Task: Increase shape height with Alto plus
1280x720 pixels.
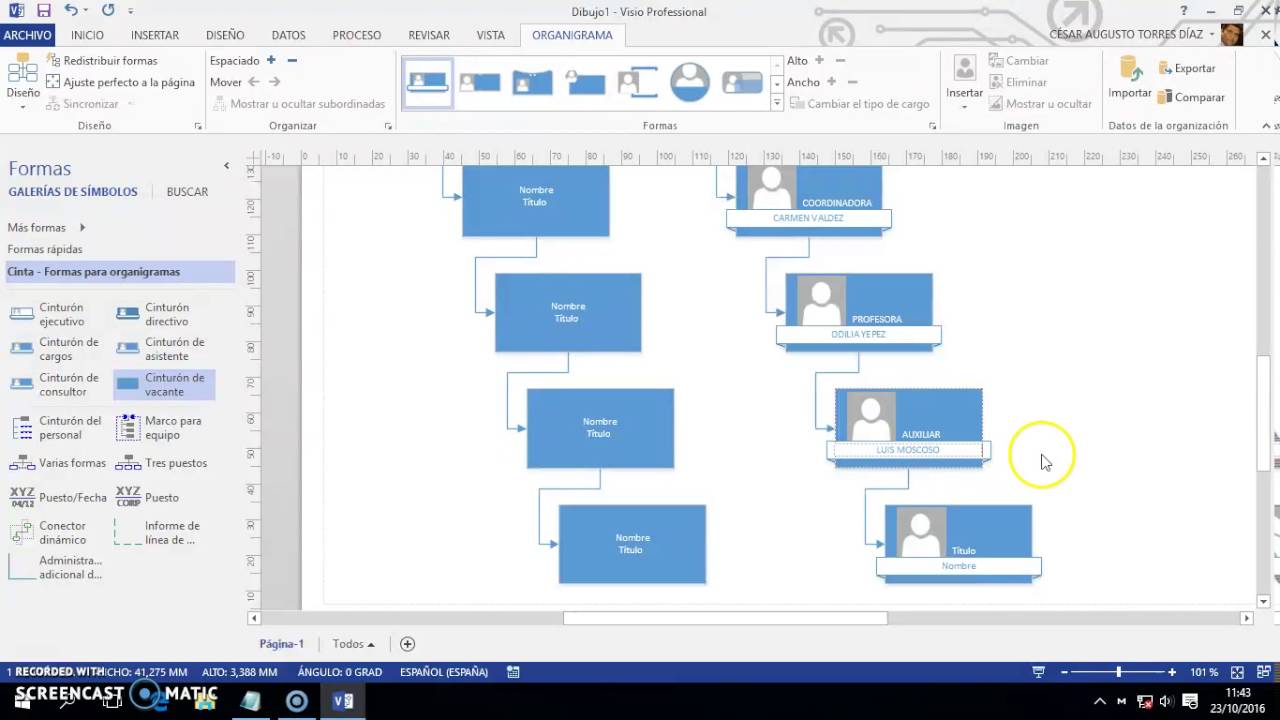Action: [819, 60]
